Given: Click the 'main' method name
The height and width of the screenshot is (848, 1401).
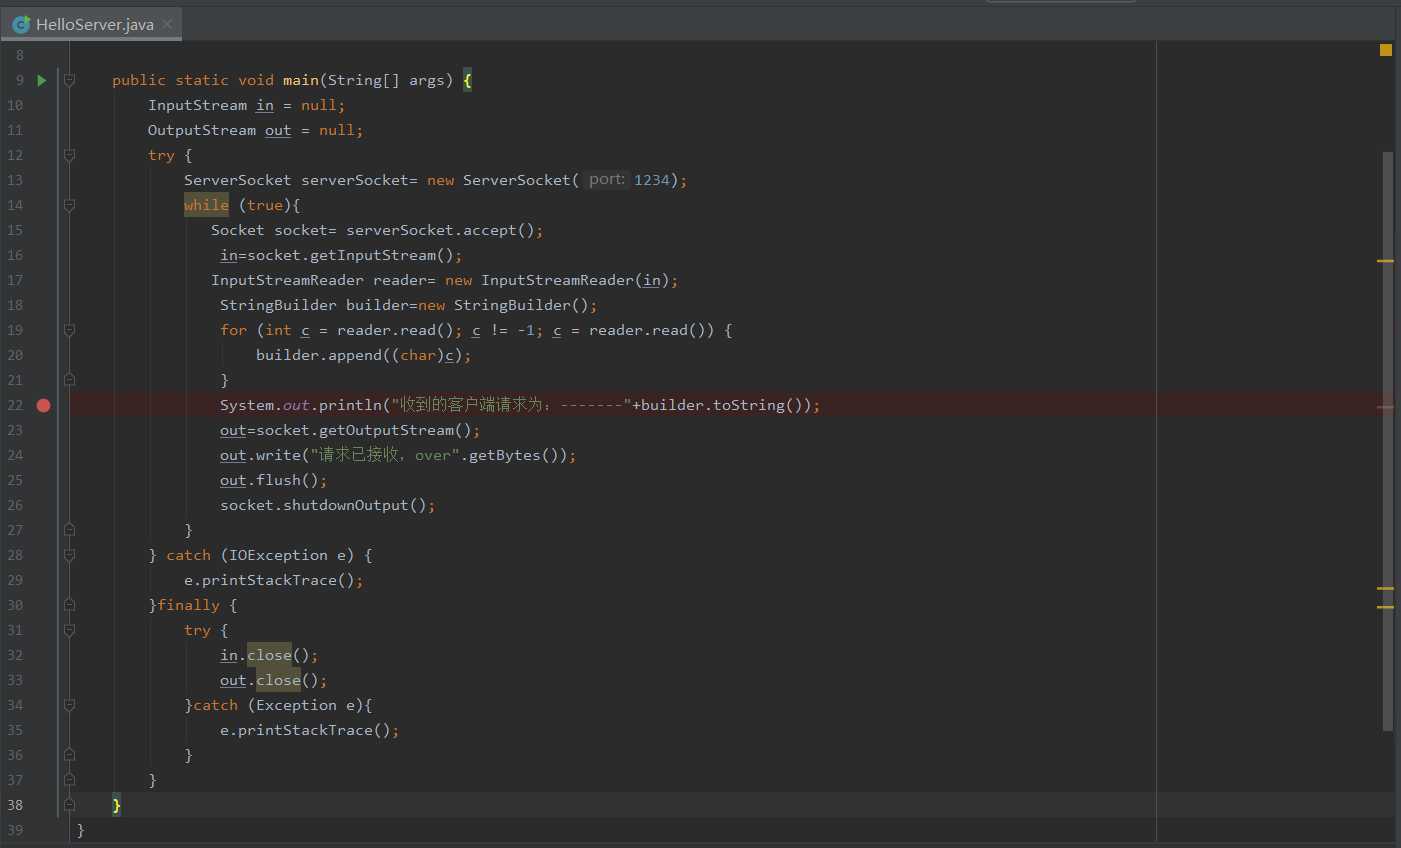Looking at the screenshot, I should coord(301,80).
